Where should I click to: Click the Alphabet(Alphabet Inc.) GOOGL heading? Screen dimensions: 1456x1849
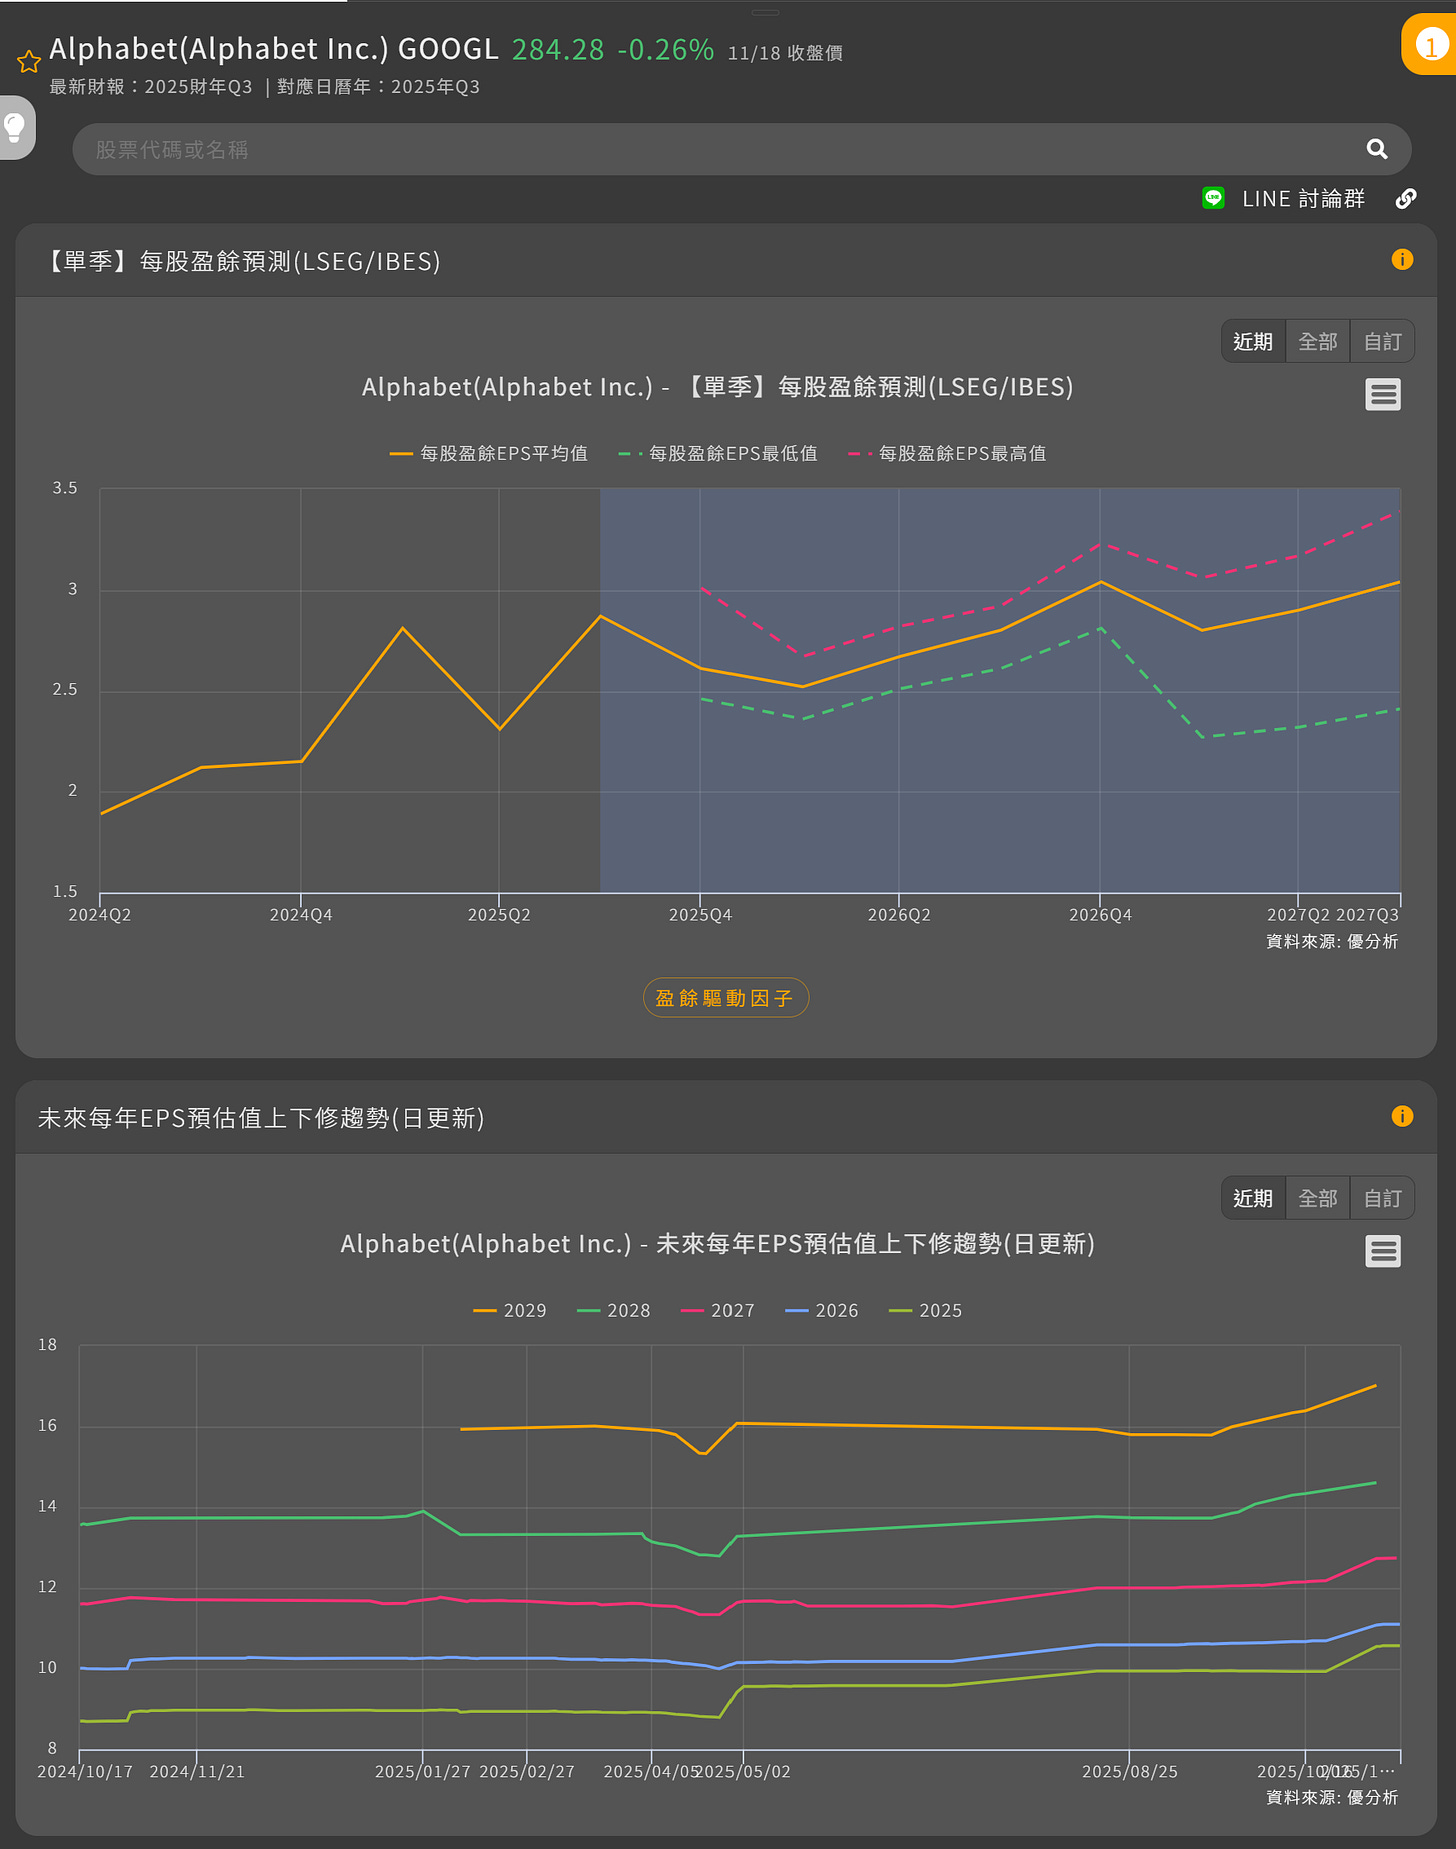[x=273, y=49]
